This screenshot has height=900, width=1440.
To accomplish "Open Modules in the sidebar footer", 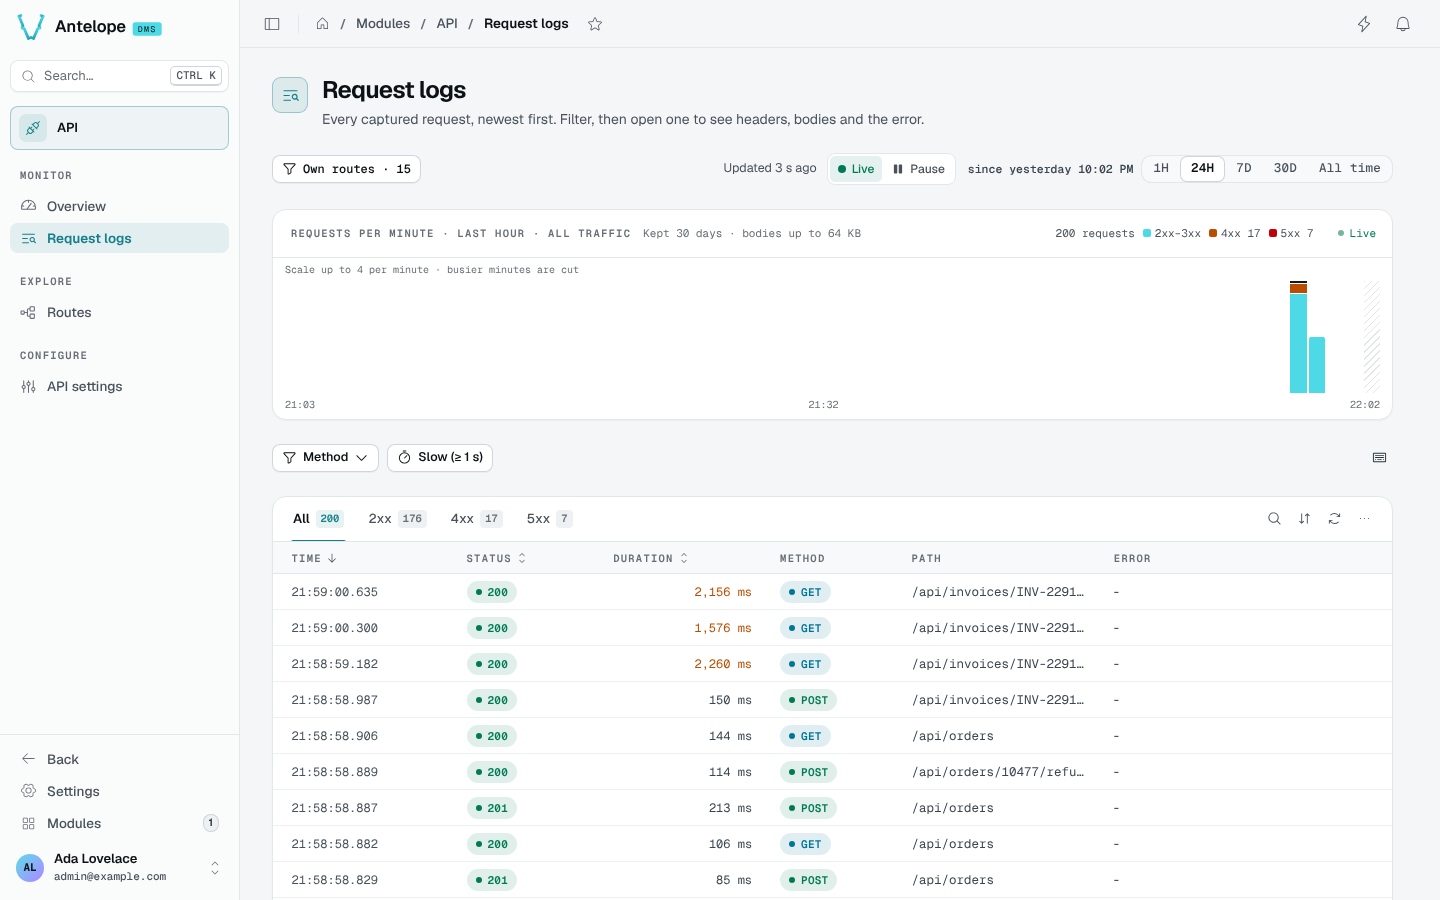I will click(119, 823).
